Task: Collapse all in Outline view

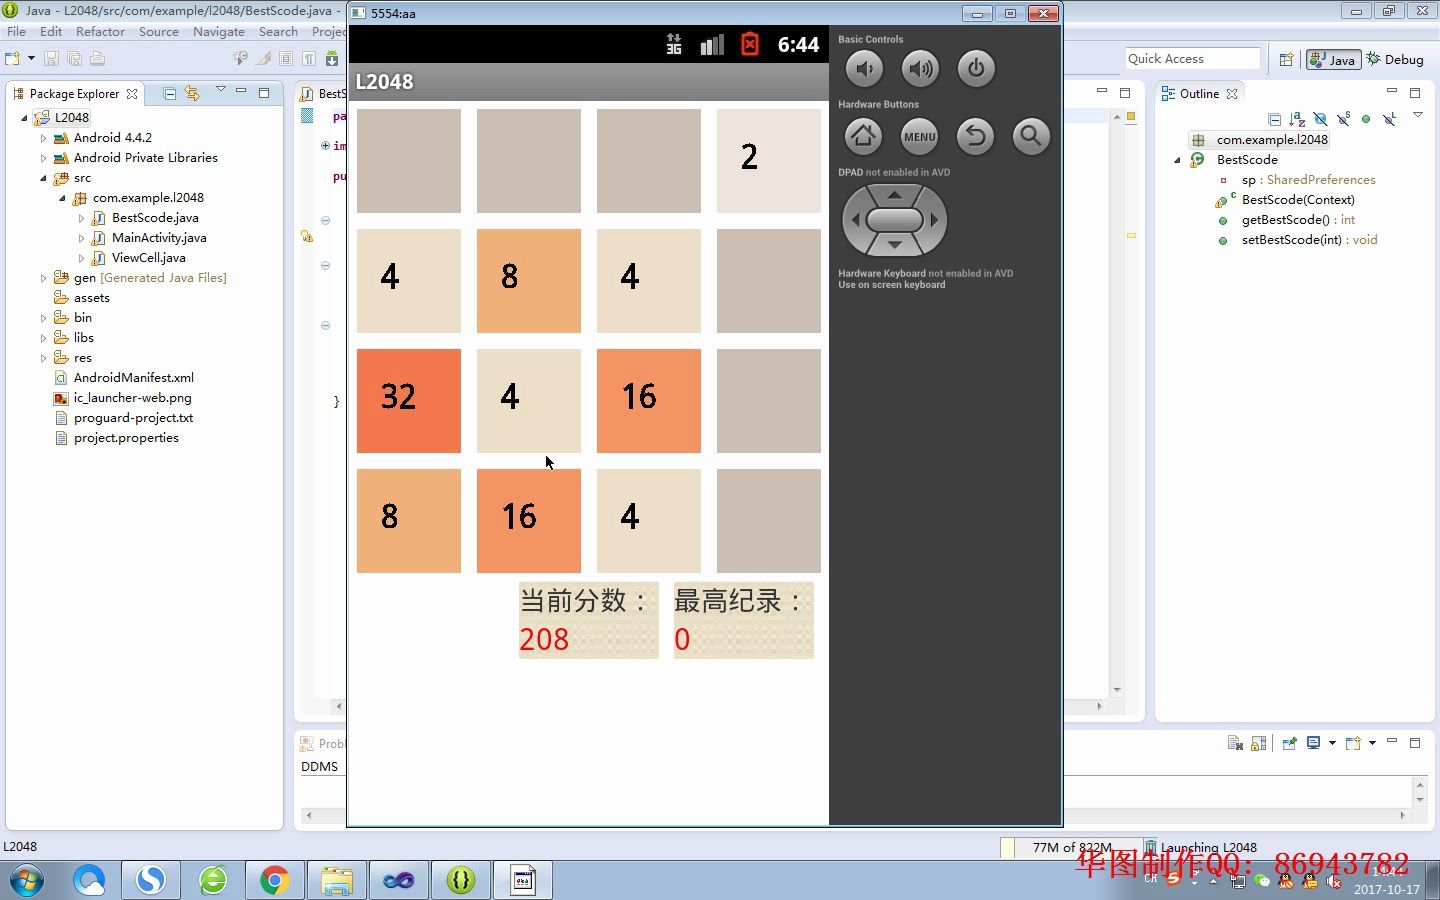Action: pos(1274,119)
